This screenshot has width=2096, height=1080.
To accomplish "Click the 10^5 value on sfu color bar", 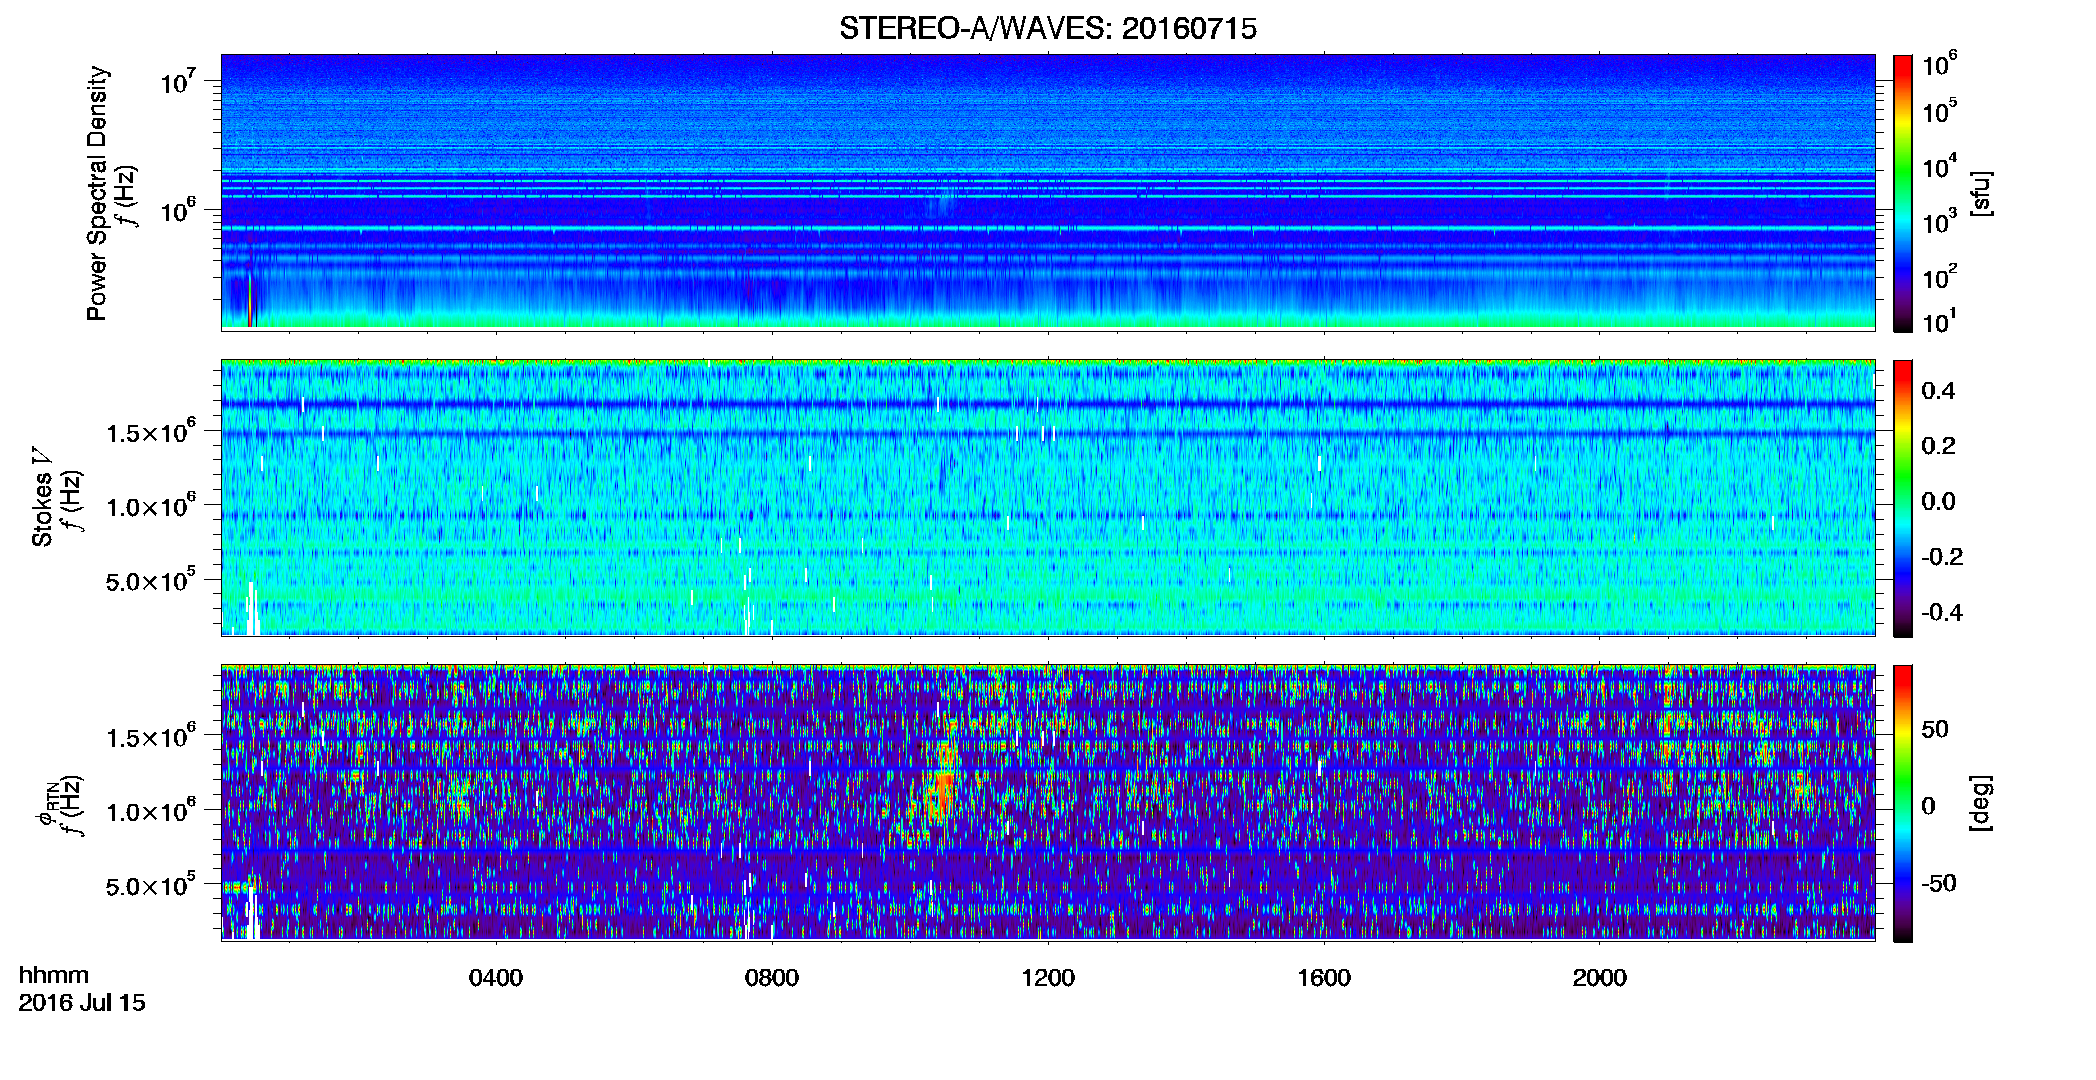I will (1940, 111).
